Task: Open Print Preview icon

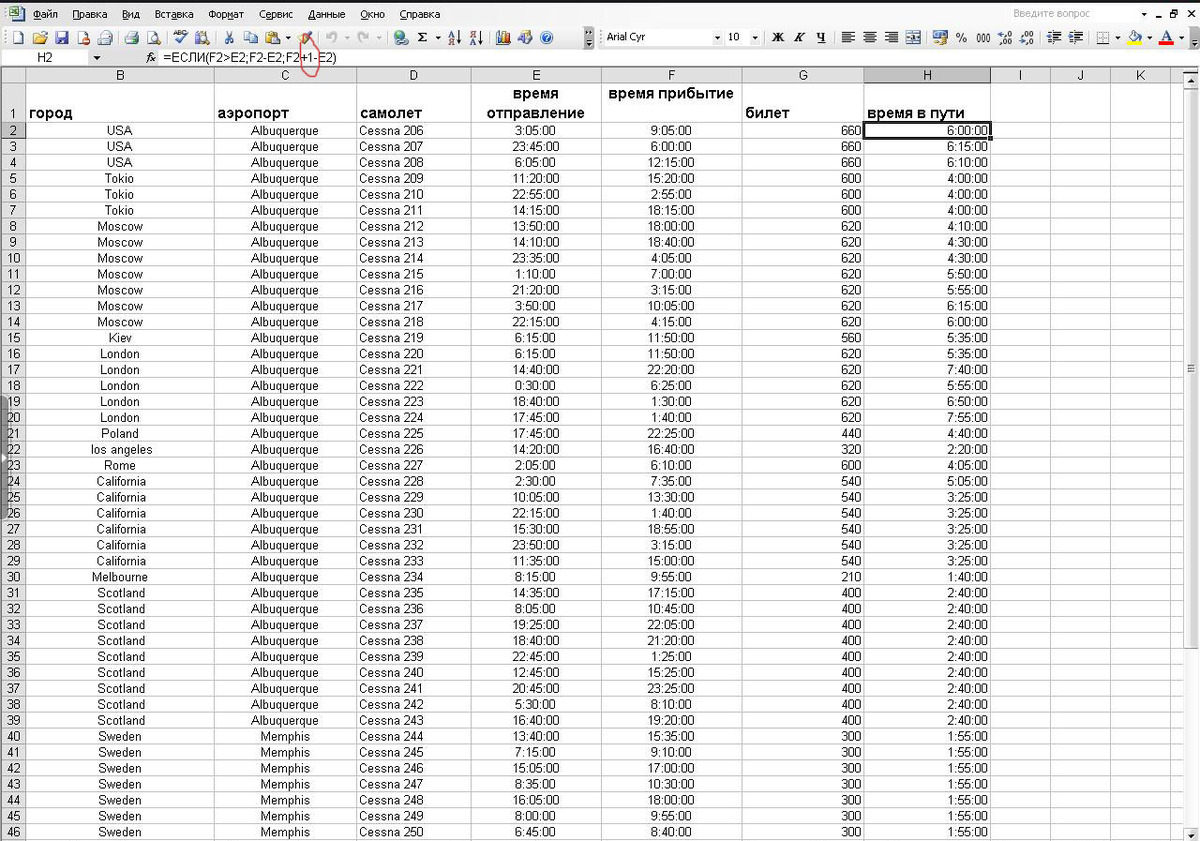Action: tap(152, 37)
